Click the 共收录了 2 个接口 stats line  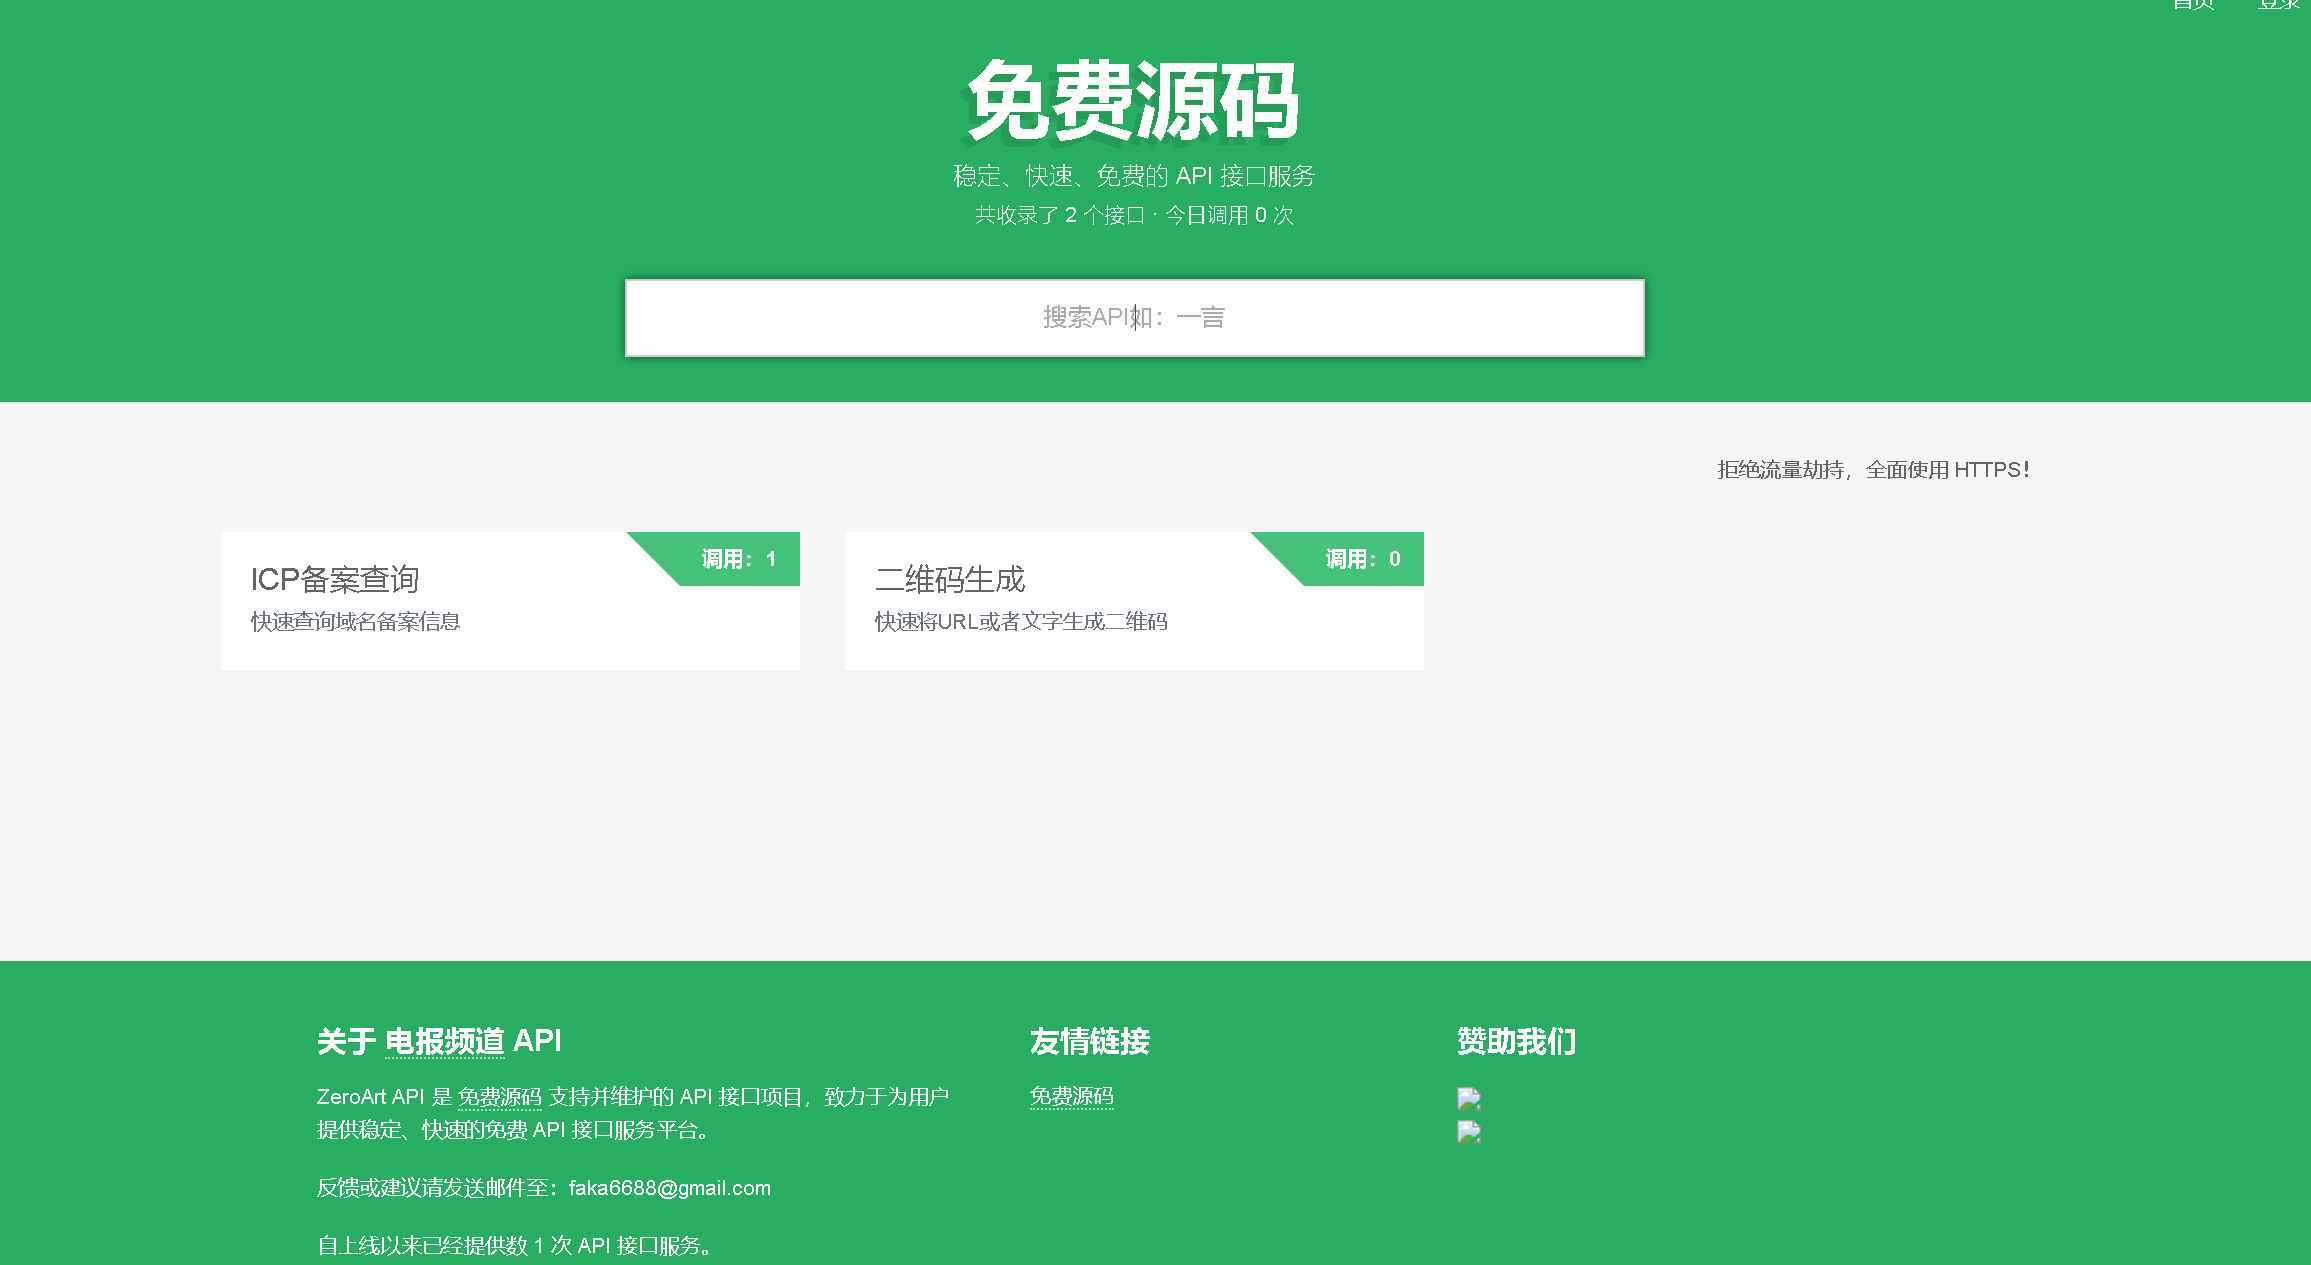click(1133, 214)
